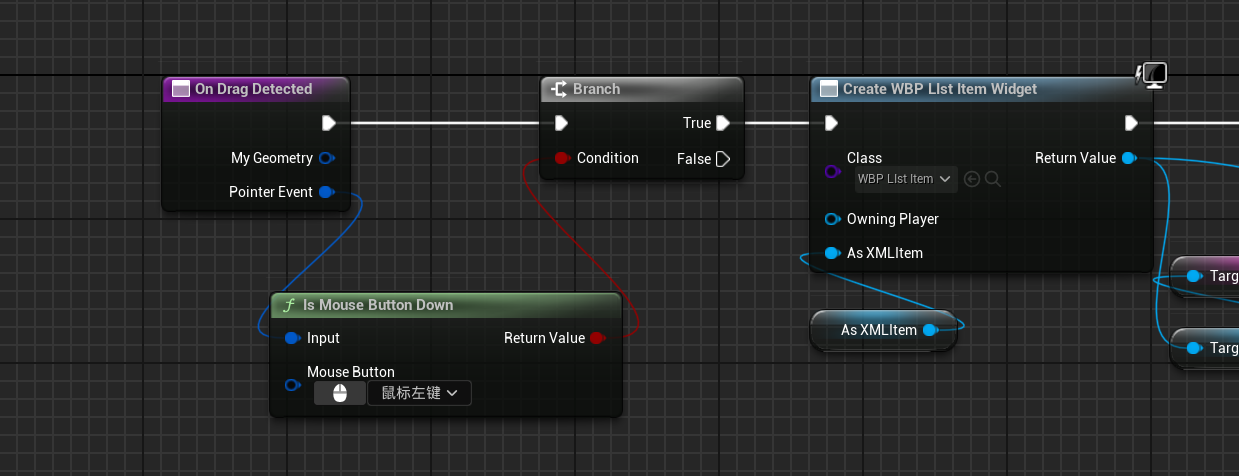Click the 'Pointer Event' pin label
This screenshot has height=476, width=1239.
click(x=271, y=192)
